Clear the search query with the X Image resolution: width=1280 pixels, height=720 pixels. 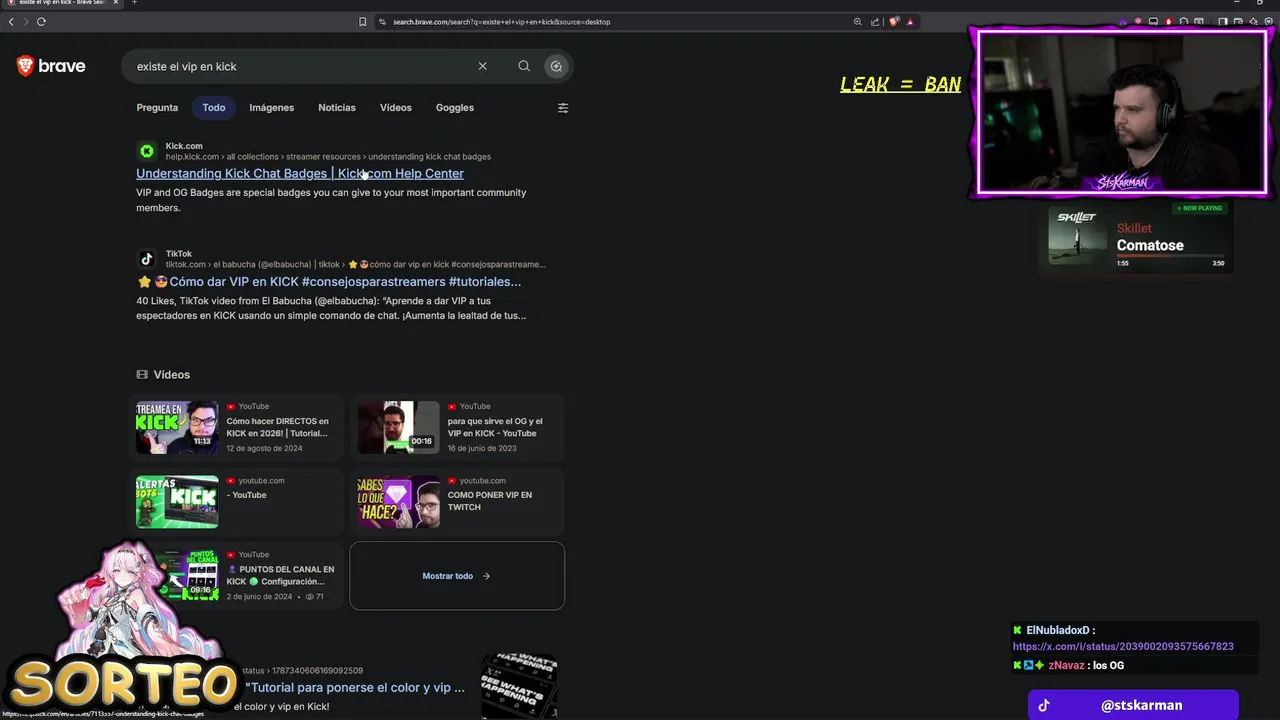click(482, 66)
